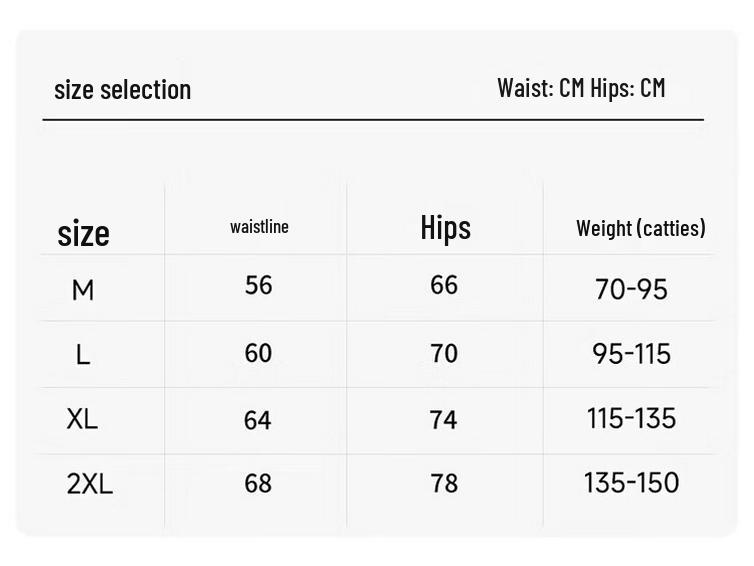Click waistline value 68 for size 2XL
The height and width of the screenshot is (566, 754).
tap(258, 484)
